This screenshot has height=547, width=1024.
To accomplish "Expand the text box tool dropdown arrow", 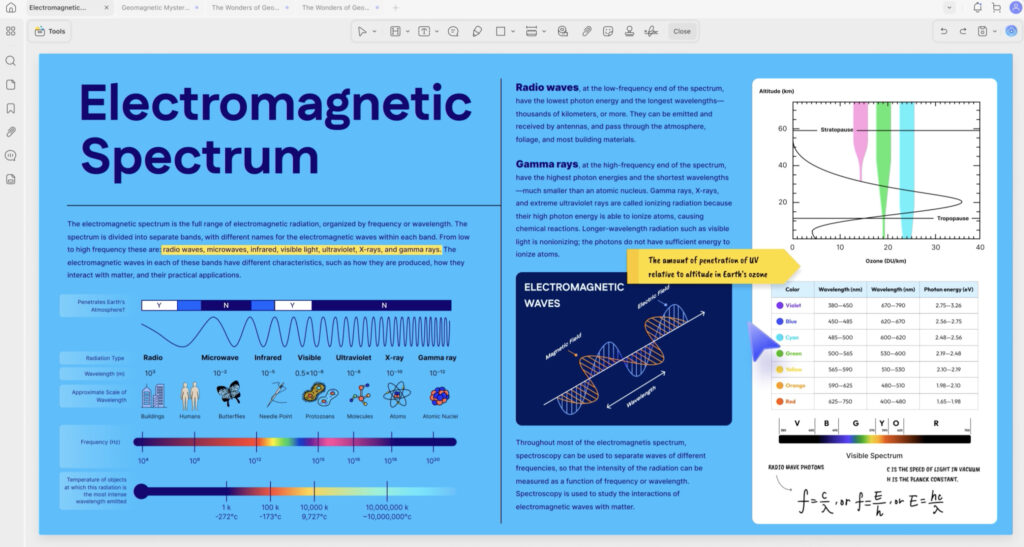I will coord(436,31).
